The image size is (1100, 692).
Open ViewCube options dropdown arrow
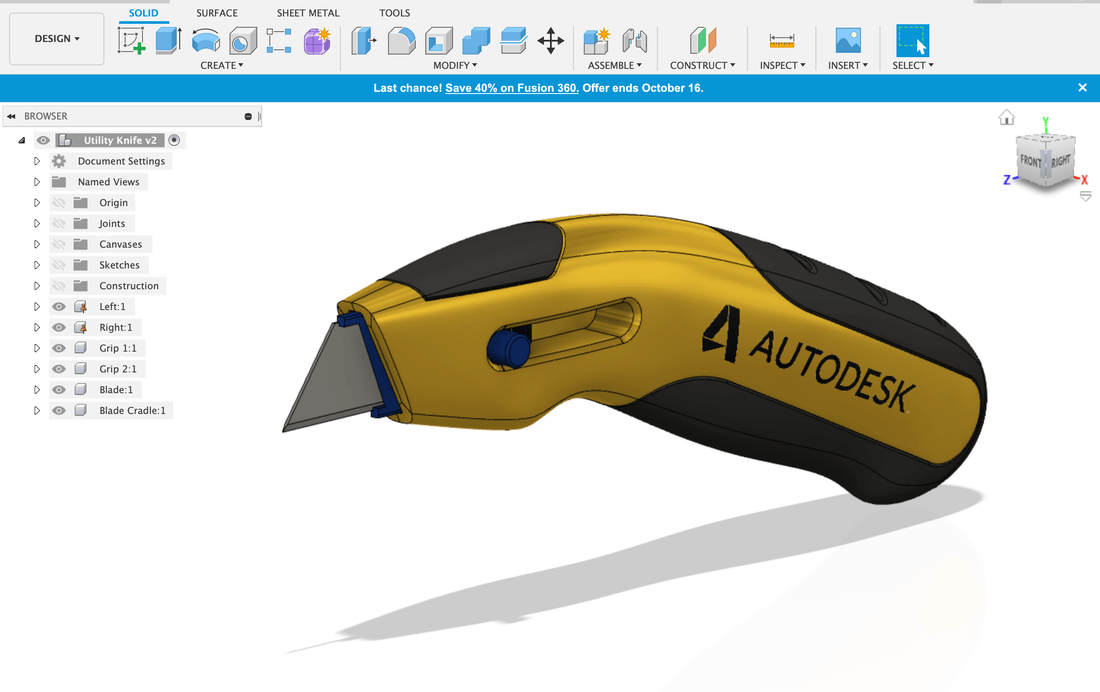1085,196
